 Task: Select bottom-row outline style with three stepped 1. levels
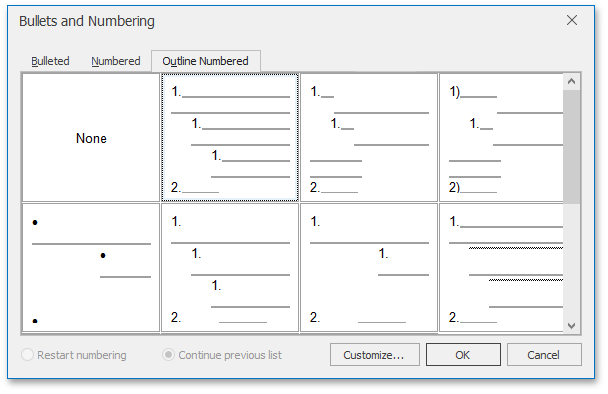tap(230, 268)
